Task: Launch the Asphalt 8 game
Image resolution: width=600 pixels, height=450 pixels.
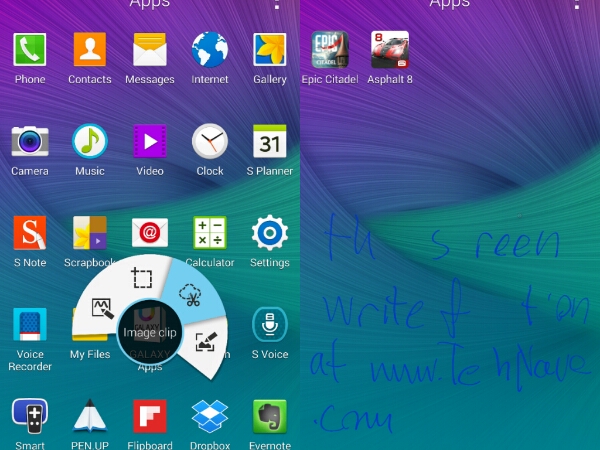Action: point(390,50)
